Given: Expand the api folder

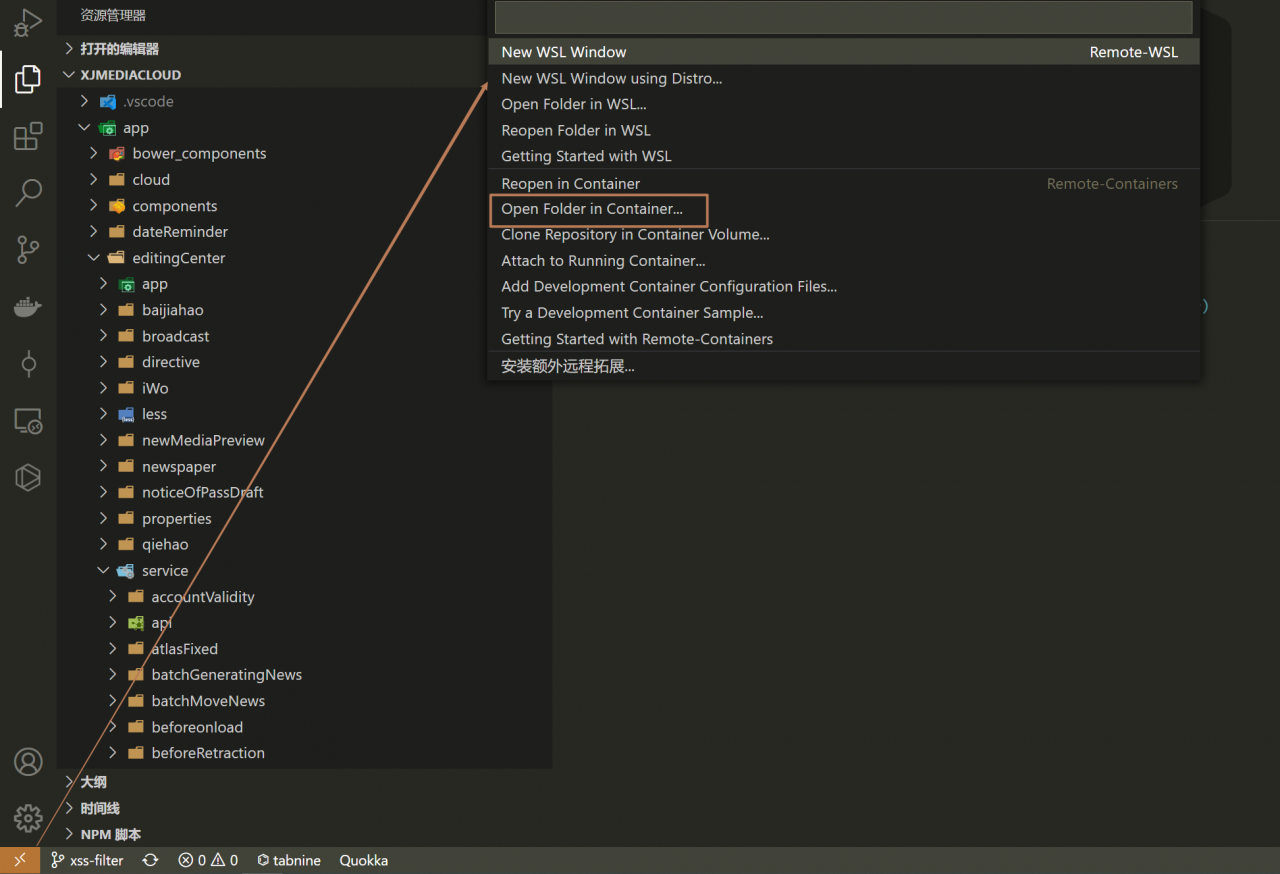Looking at the screenshot, I should point(304,623).
